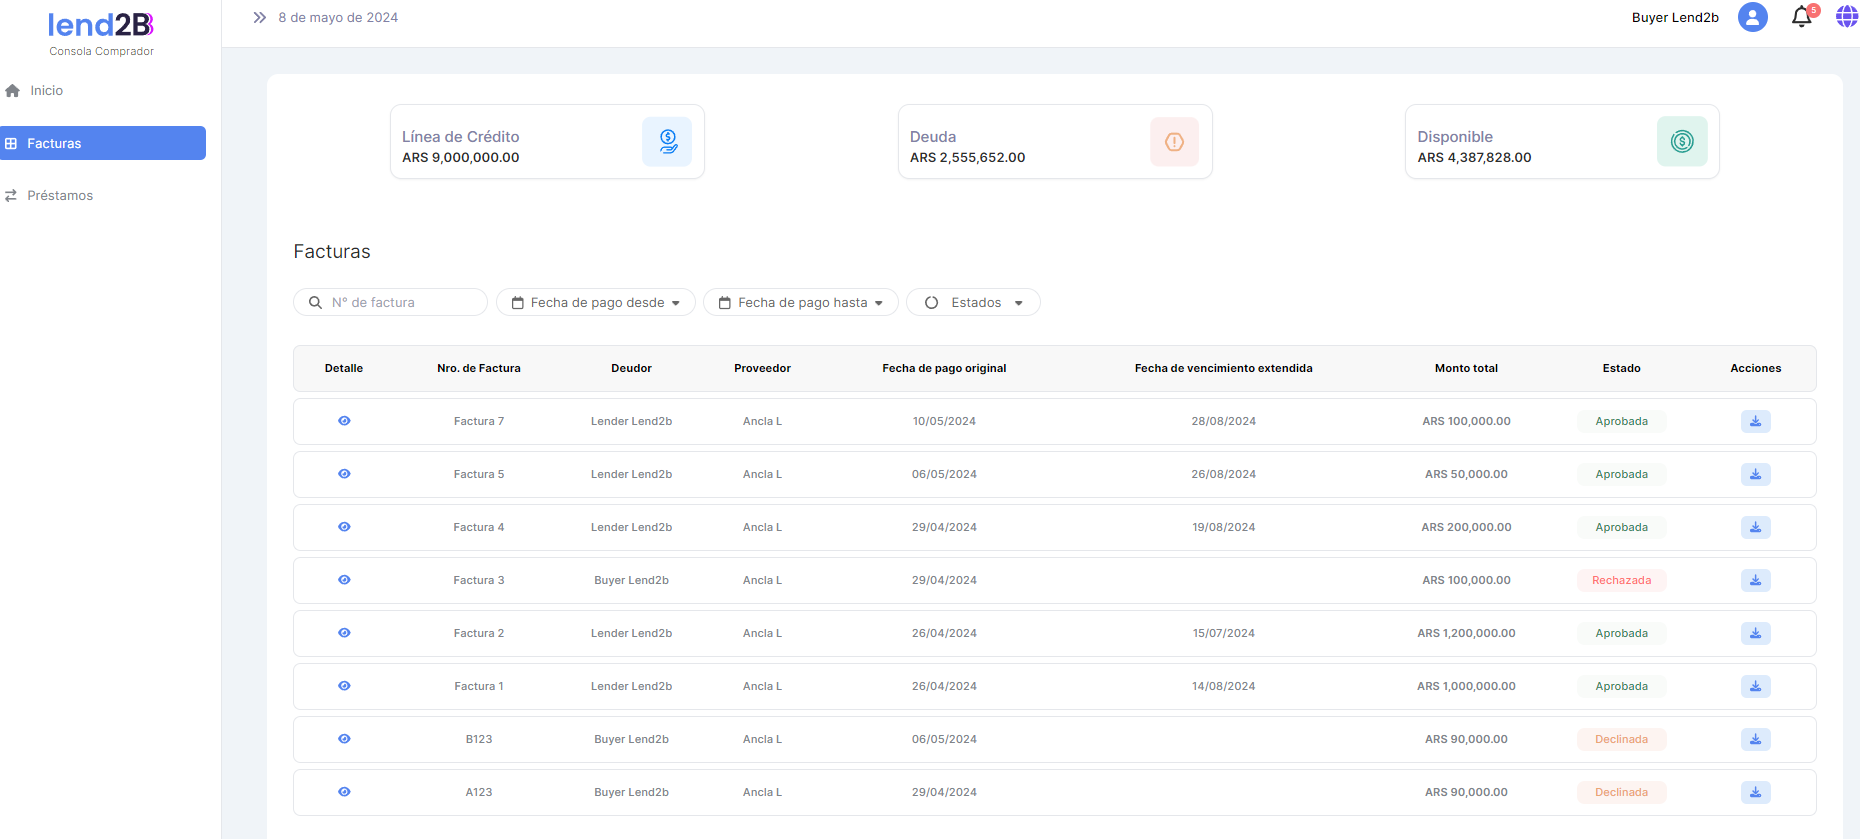The height and width of the screenshot is (839, 1860).
Task: Collapse sidebar with double chevron icon
Action: (x=260, y=18)
